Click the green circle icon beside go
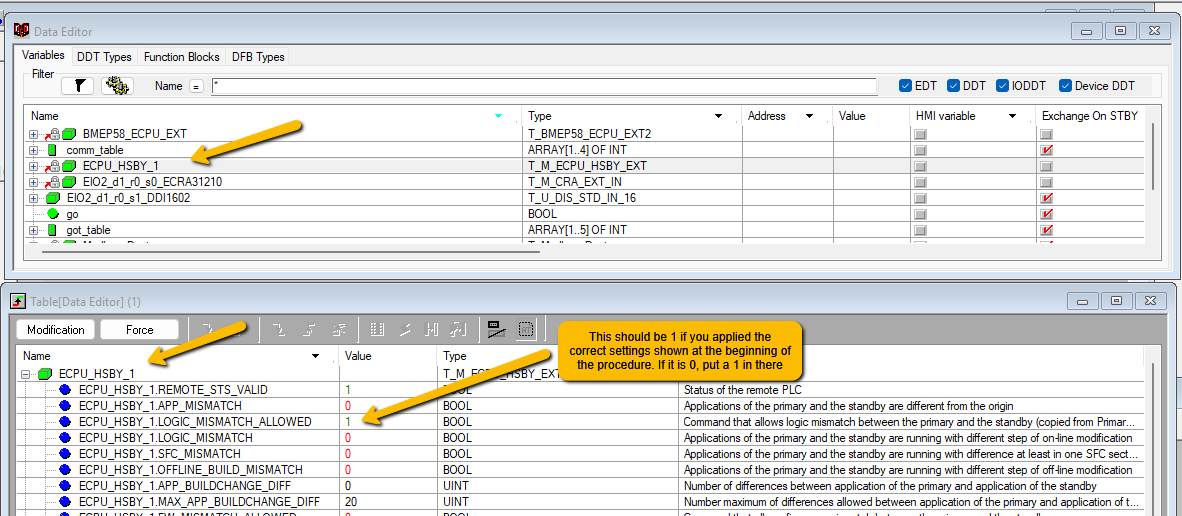 (x=52, y=214)
